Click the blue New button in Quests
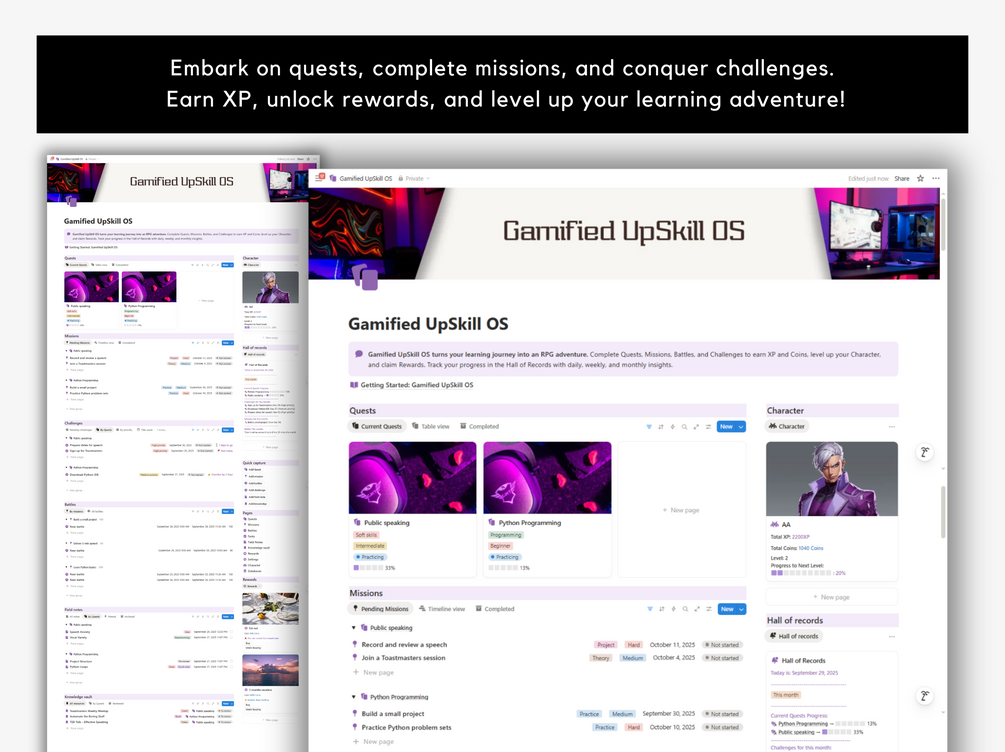 pyautogui.click(x=726, y=426)
